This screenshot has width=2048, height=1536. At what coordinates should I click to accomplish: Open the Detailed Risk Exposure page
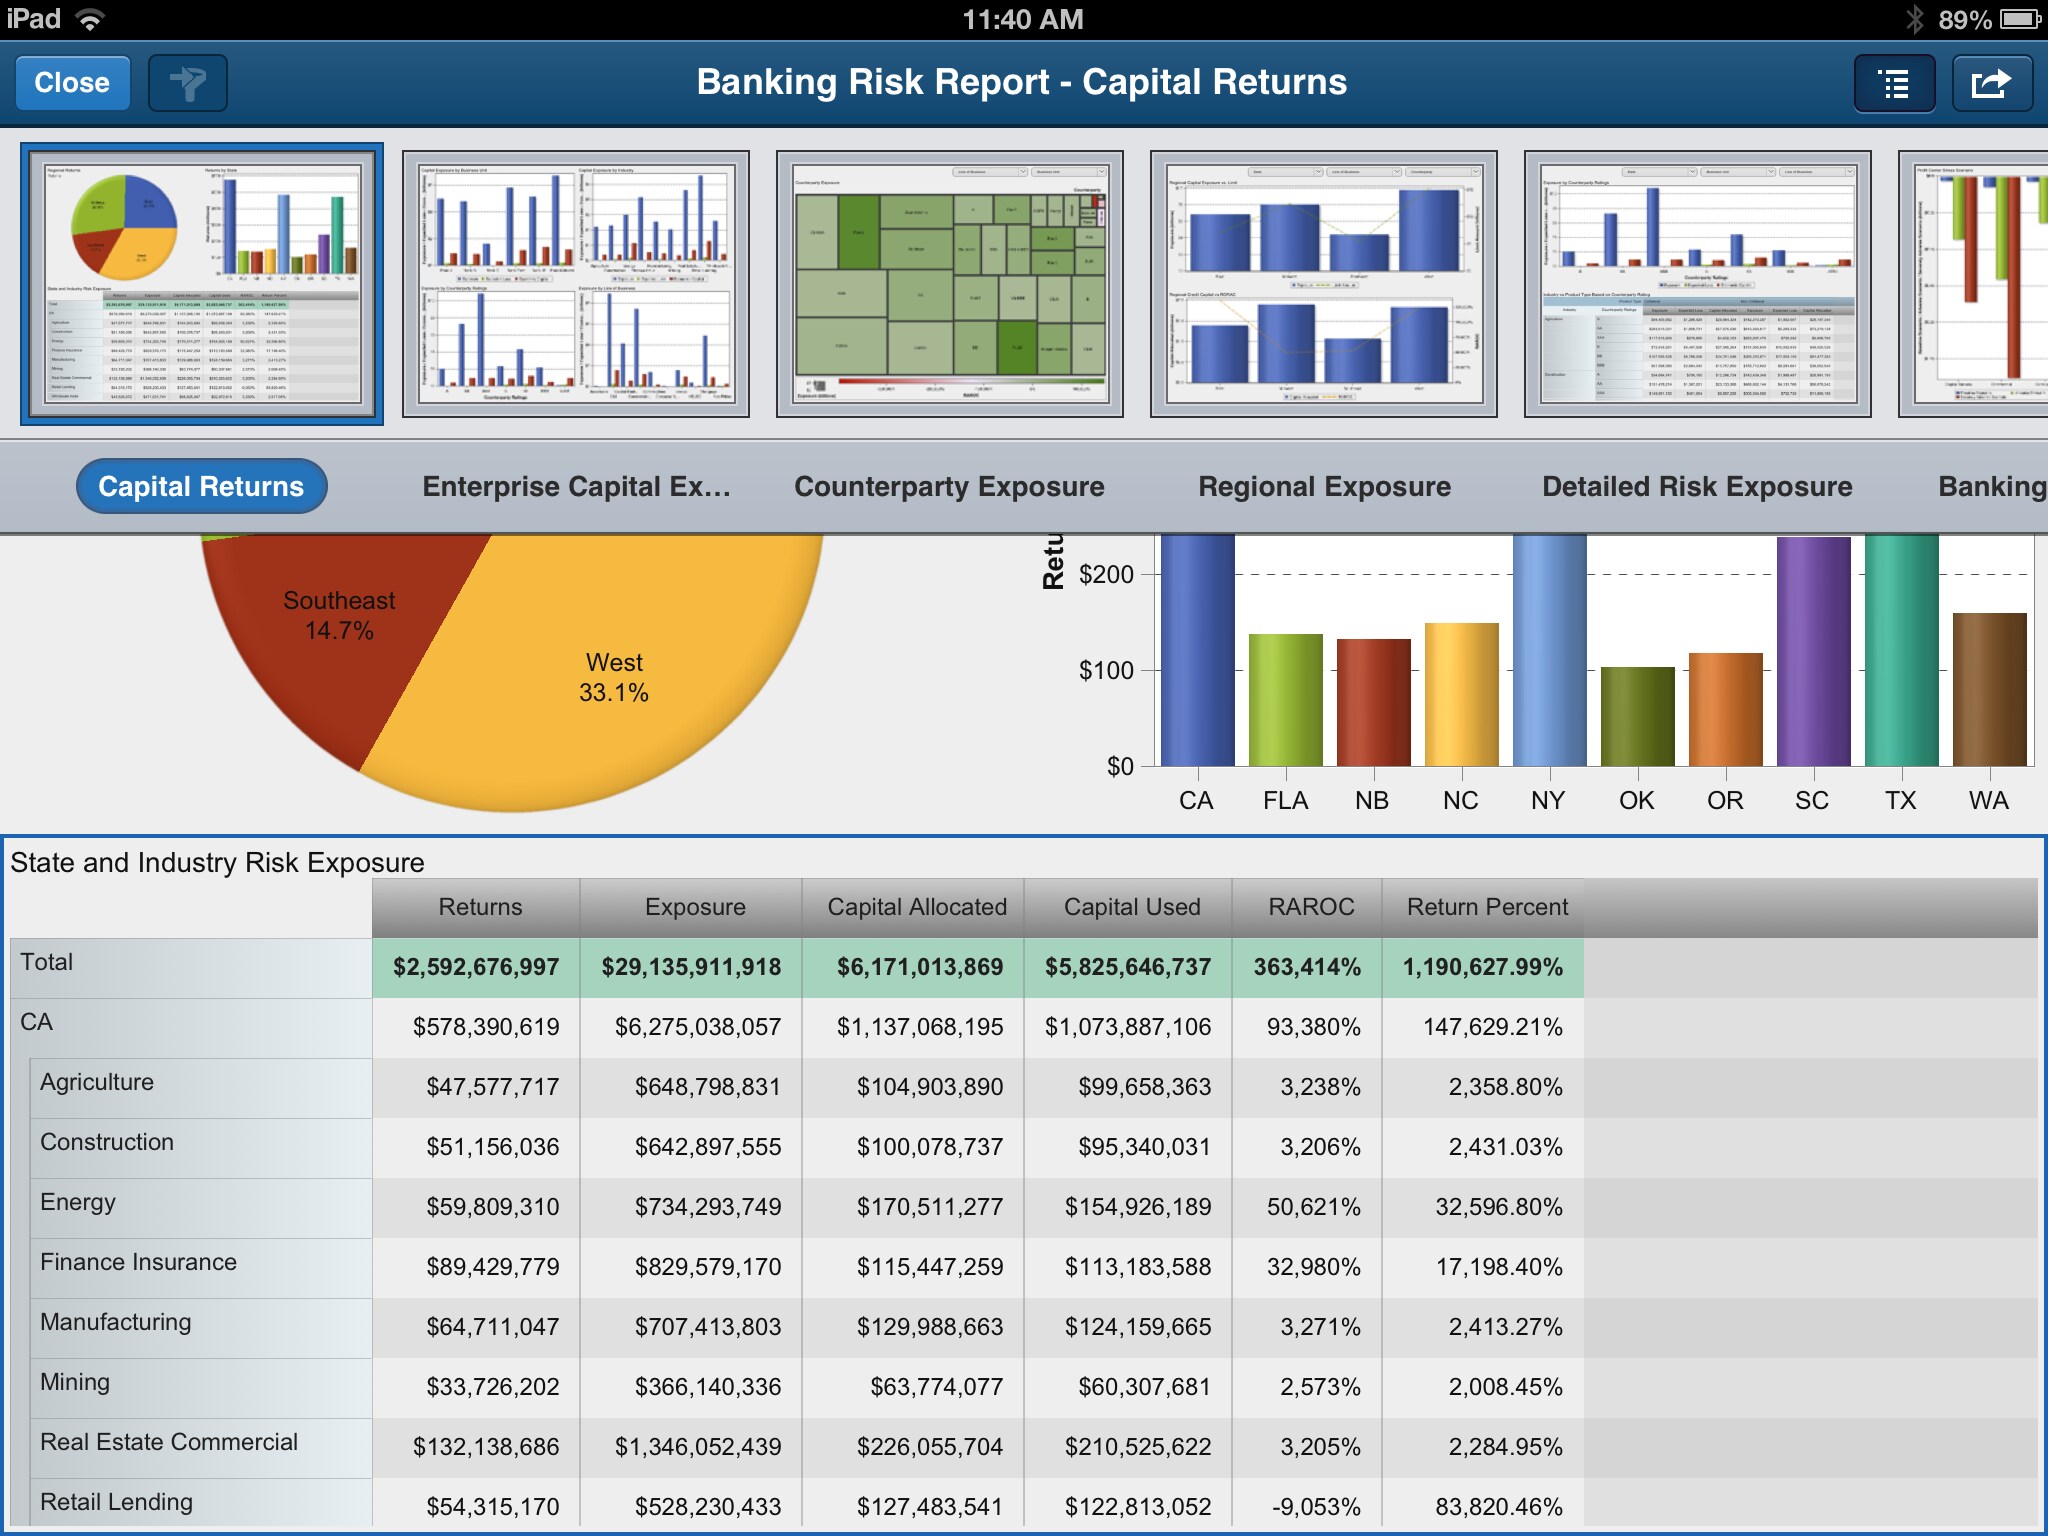tap(1697, 486)
